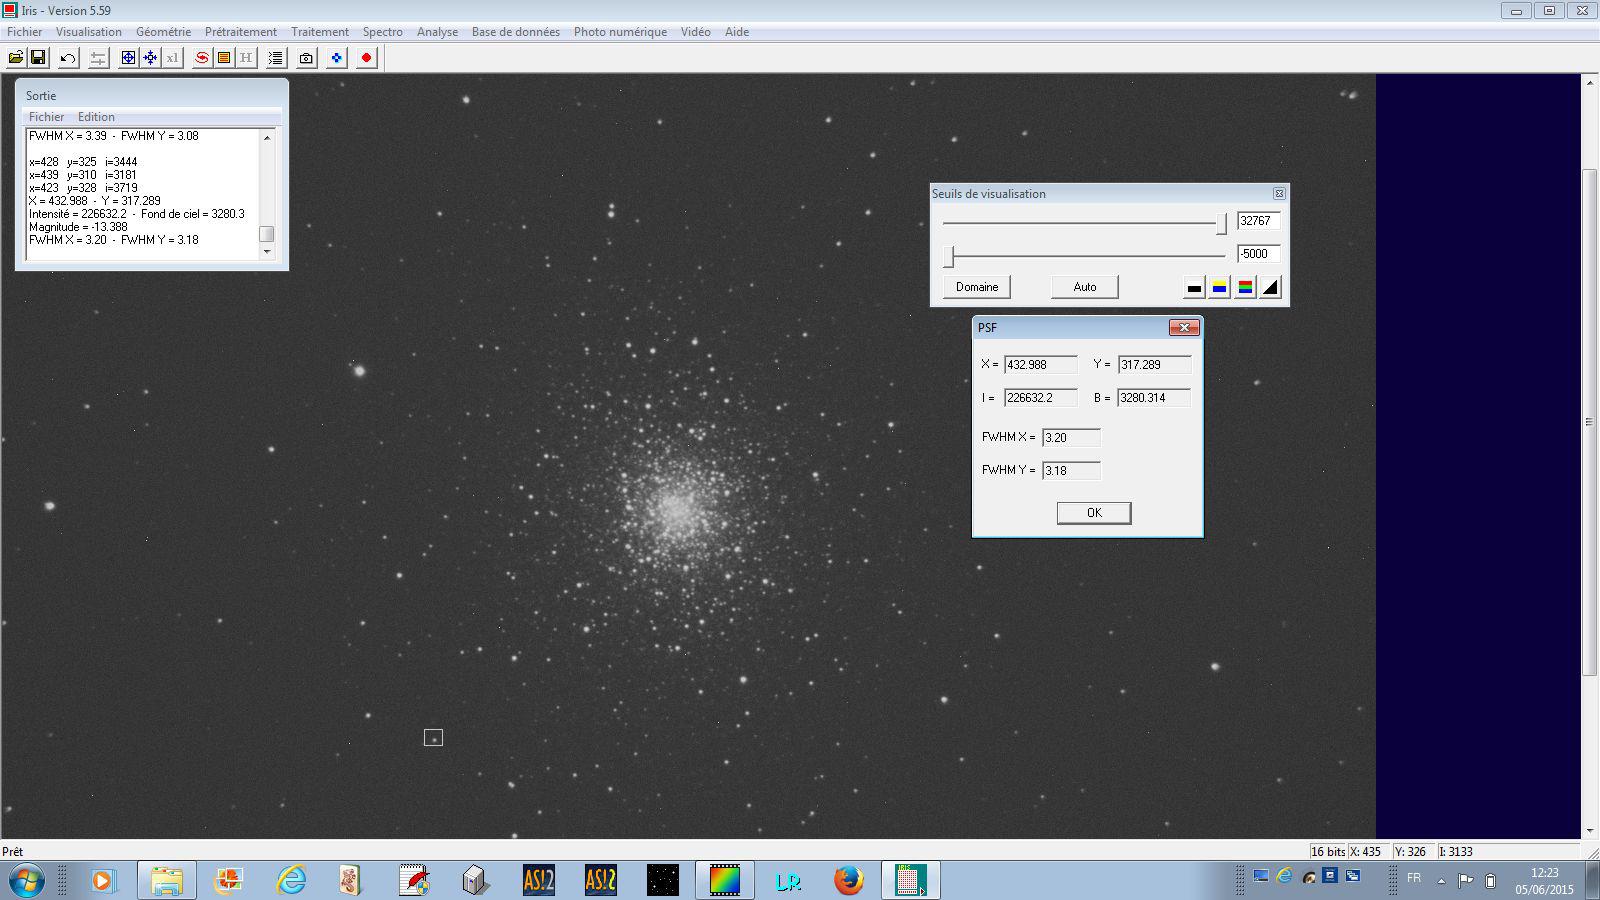The width and height of the screenshot is (1600, 900).
Task: Apply blue-yellow palette in Seuils dialog
Action: click(x=1219, y=288)
